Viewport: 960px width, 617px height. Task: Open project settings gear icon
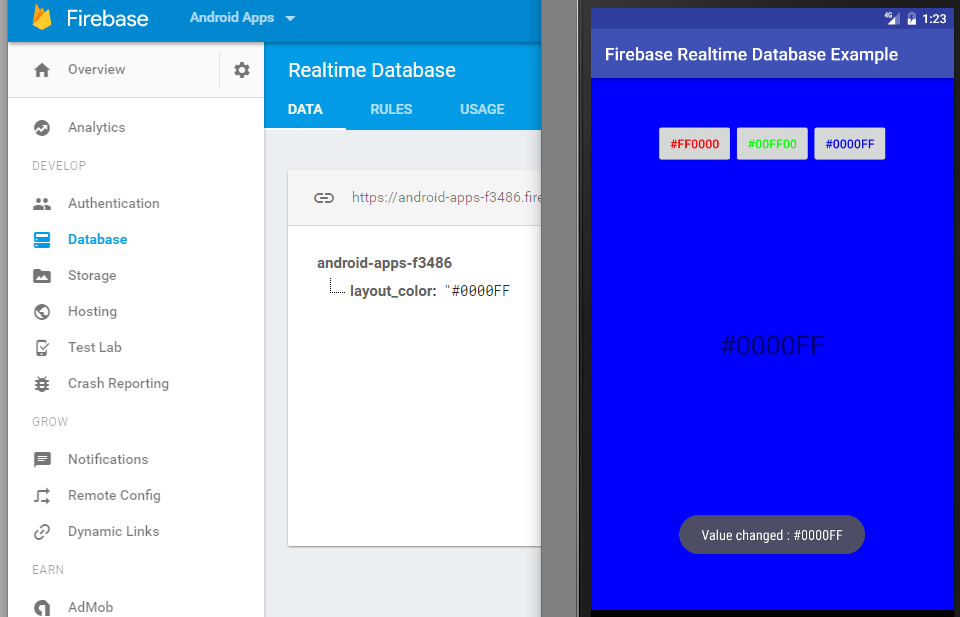click(242, 70)
